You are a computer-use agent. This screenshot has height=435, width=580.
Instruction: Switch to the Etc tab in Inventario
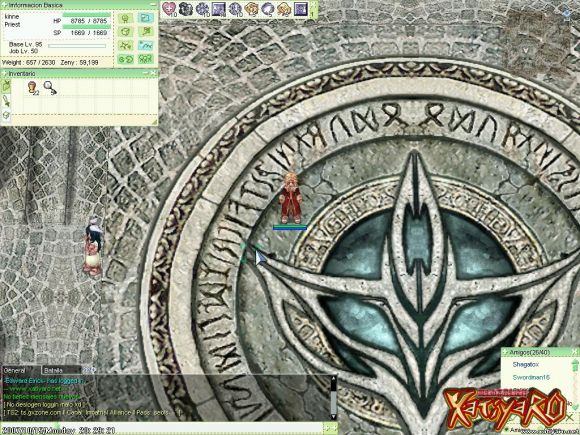click(6, 115)
